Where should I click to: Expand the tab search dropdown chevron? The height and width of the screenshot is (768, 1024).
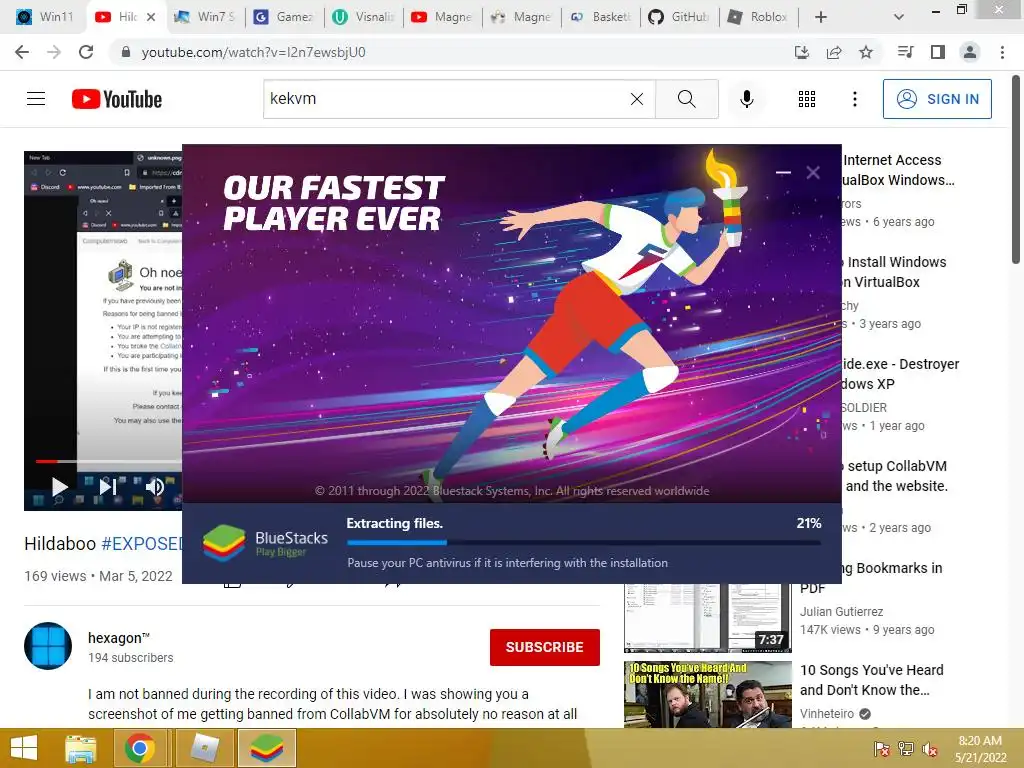(899, 17)
